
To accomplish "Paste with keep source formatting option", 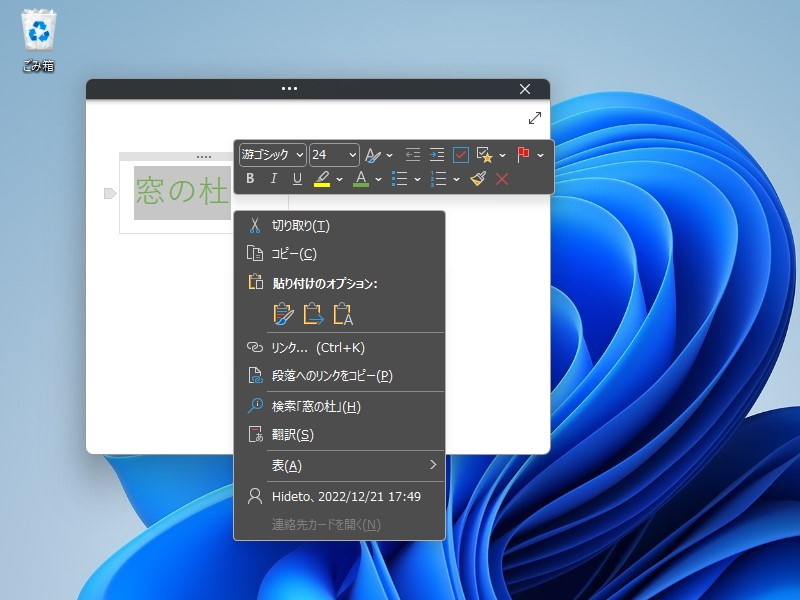I will (x=283, y=314).
